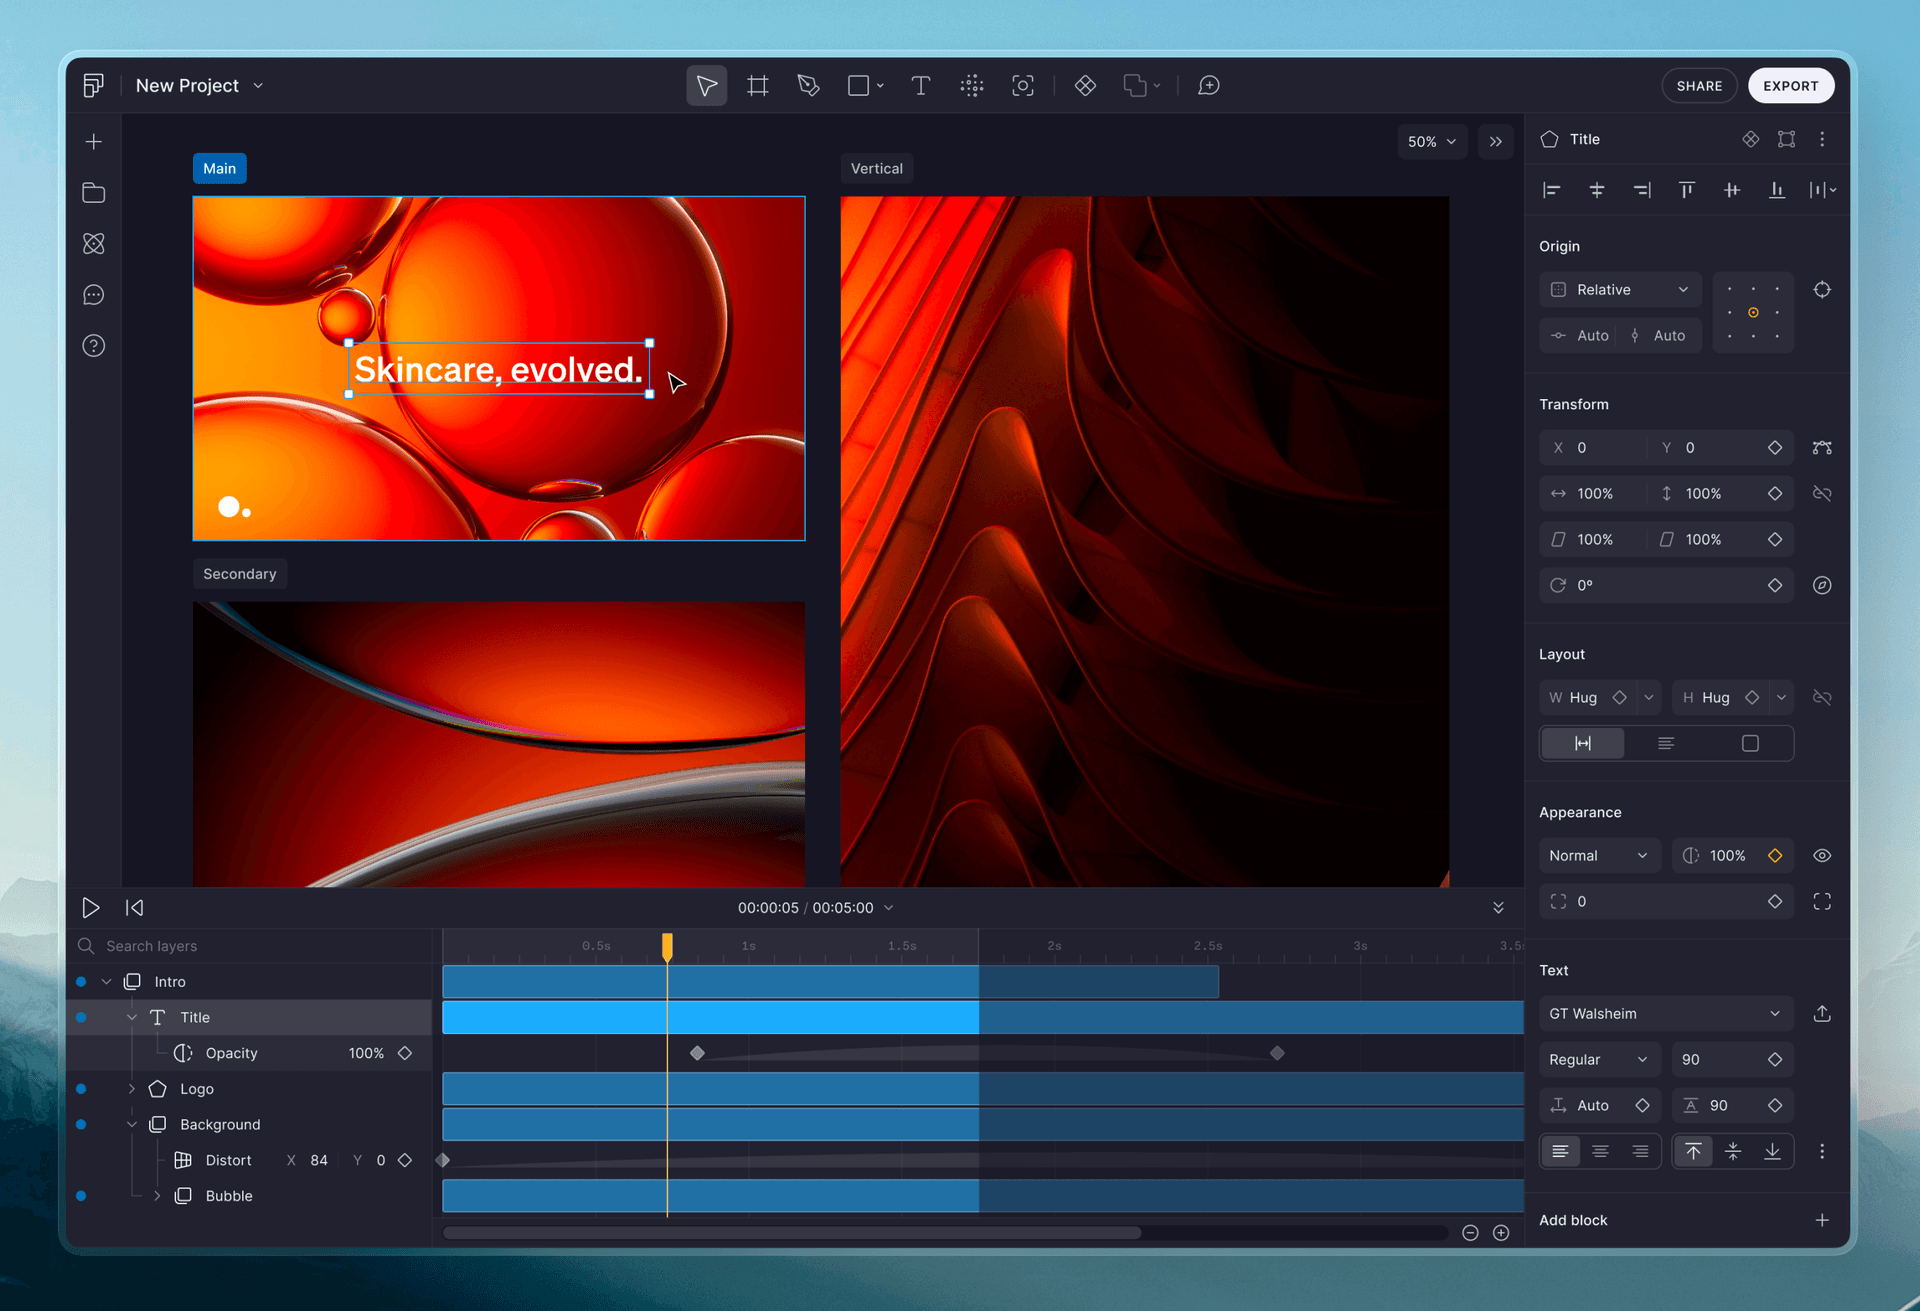Toggle scale link constraint icon
Screen dimensions: 1920x1311
pos(1822,494)
